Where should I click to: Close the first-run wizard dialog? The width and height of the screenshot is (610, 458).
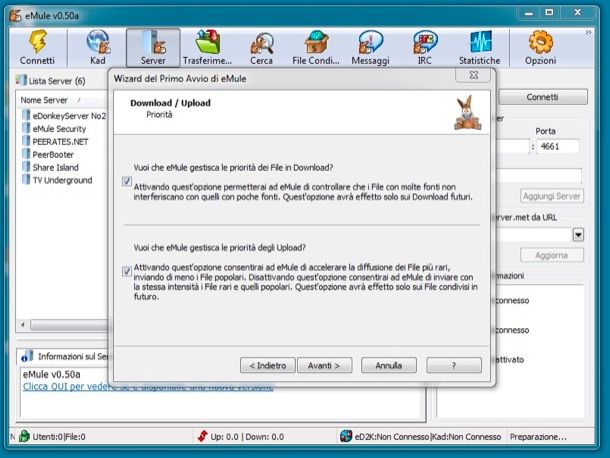click(x=473, y=75)
